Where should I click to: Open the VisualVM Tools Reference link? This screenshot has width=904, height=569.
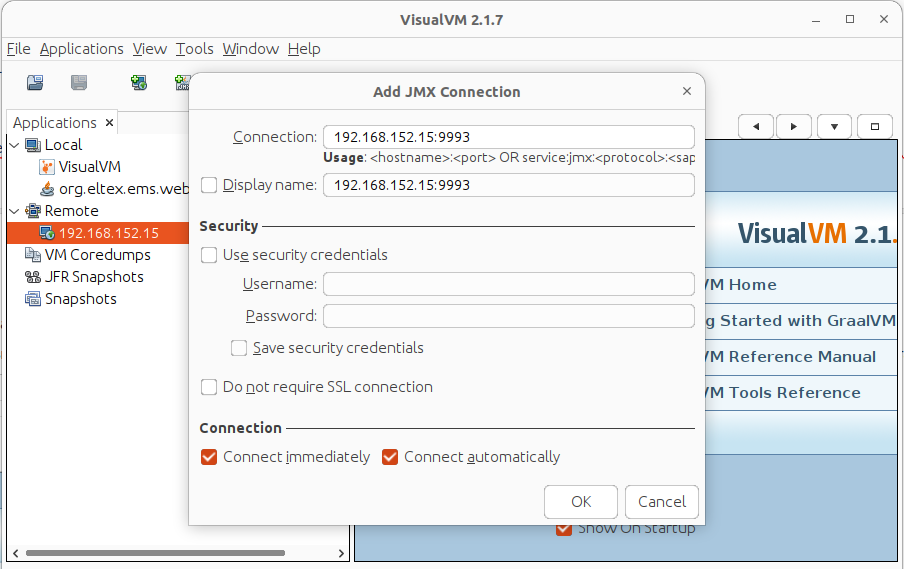783,393
